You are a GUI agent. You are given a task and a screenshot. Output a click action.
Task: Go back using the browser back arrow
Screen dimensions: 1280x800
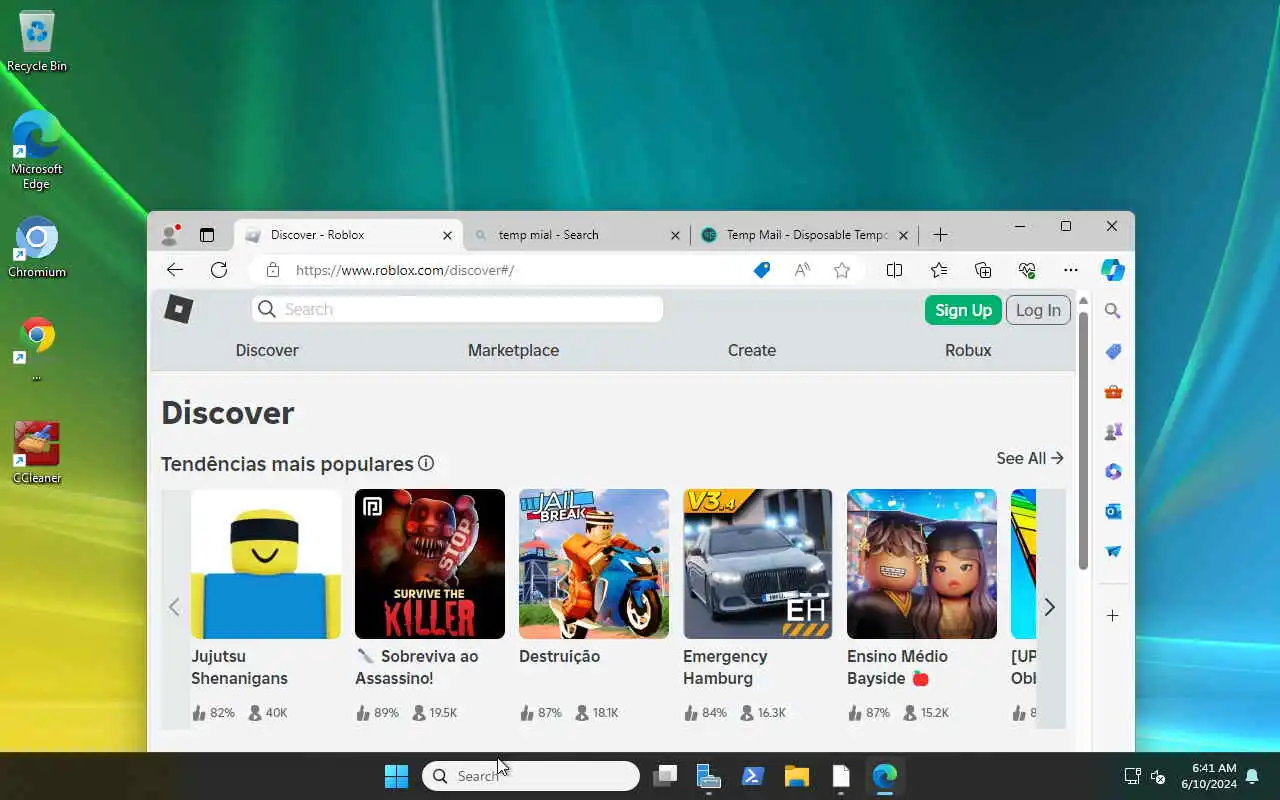pyautogui.click(x=175, y=270)
